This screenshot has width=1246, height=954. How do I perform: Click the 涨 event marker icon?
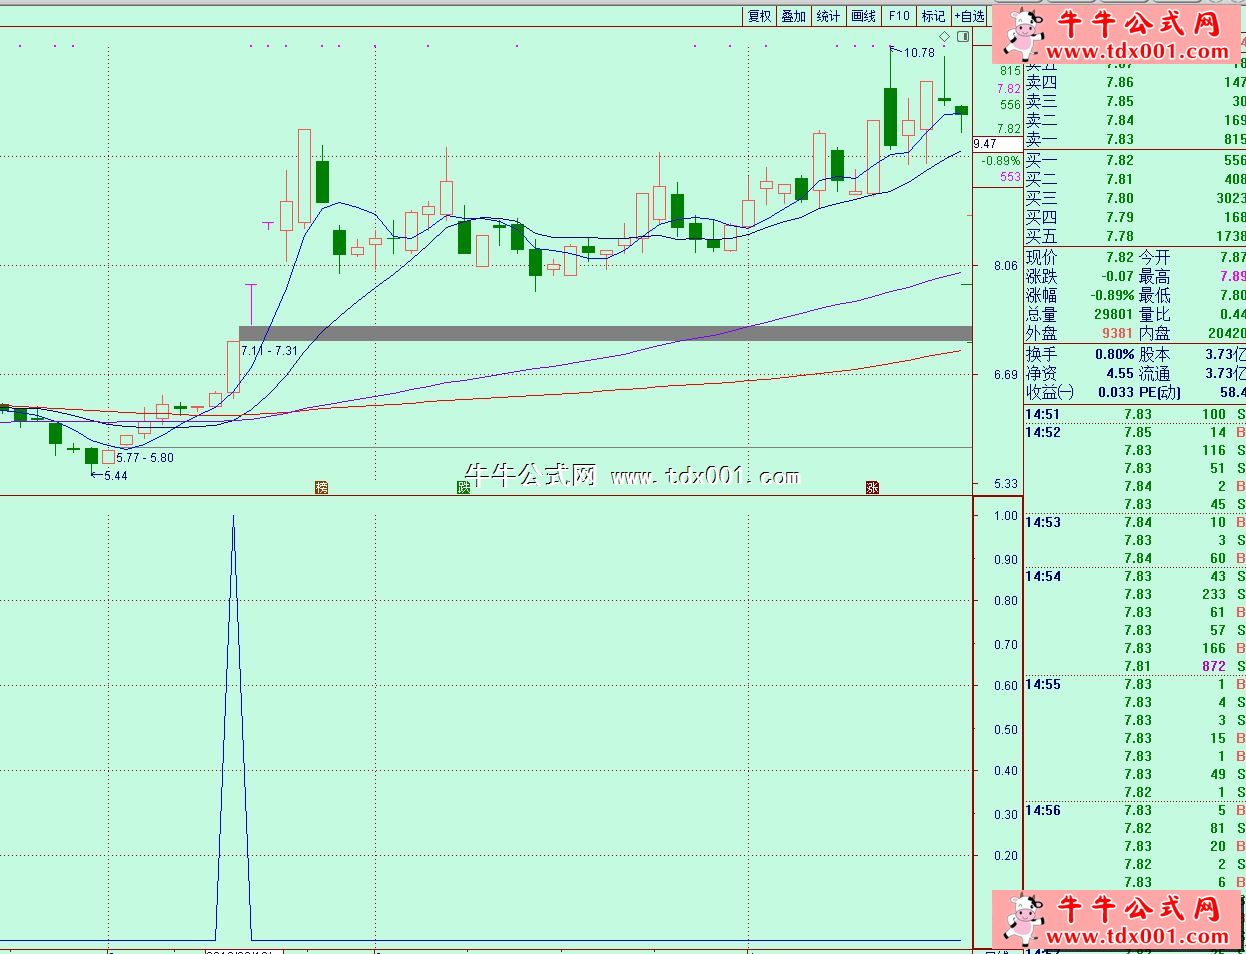coord(872,487)
